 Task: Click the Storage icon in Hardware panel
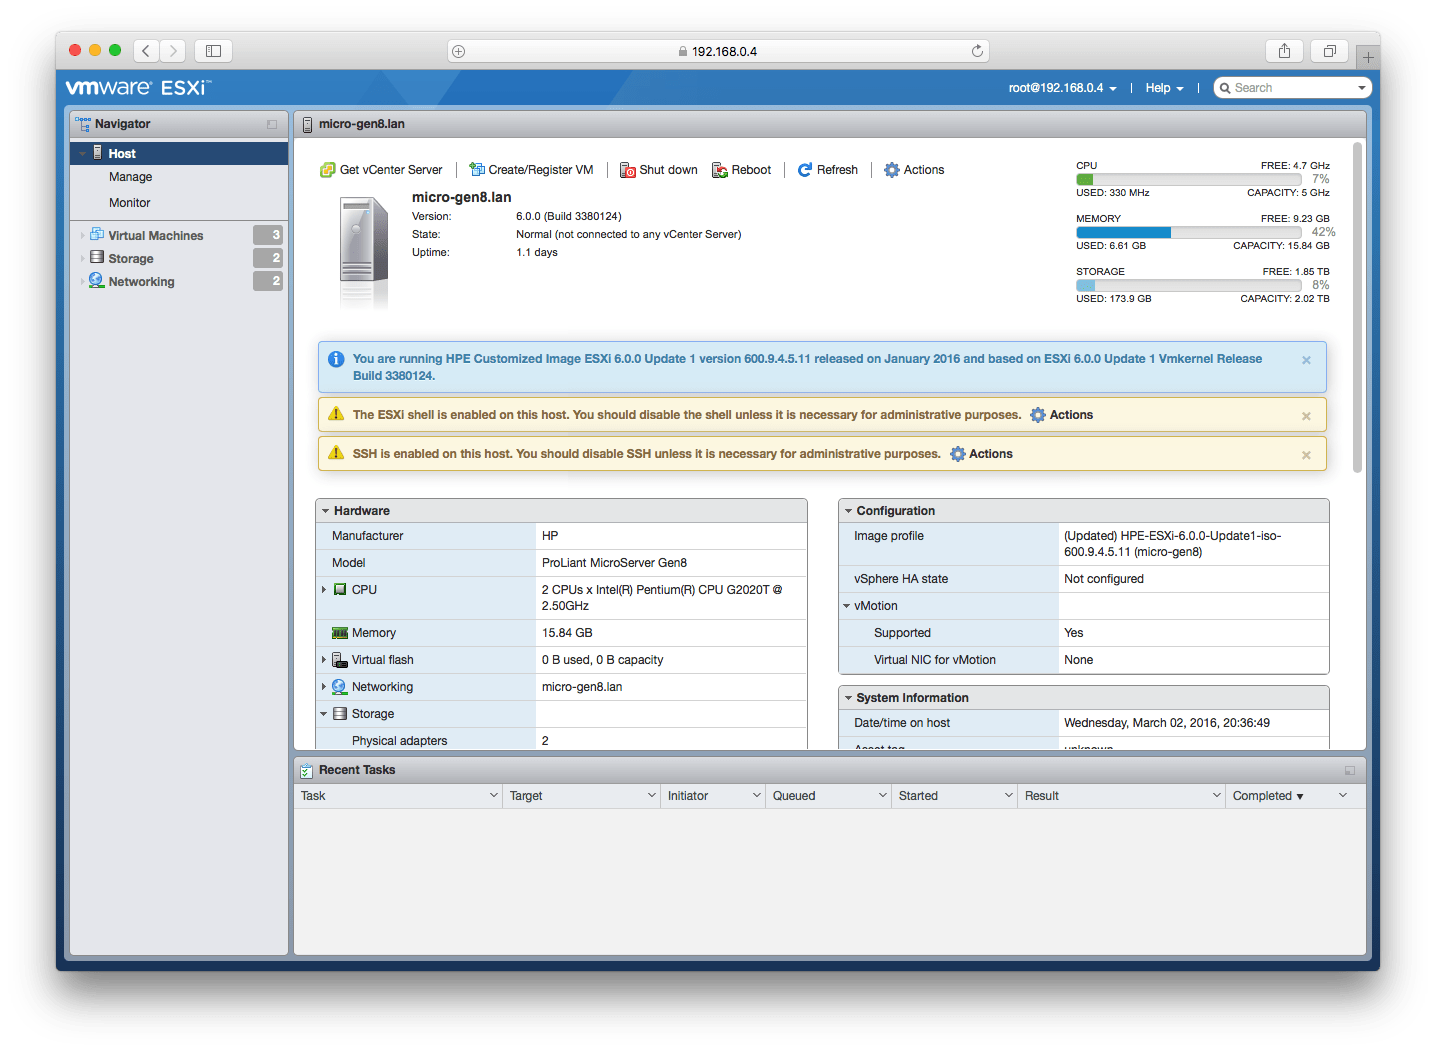click(340, 714)
